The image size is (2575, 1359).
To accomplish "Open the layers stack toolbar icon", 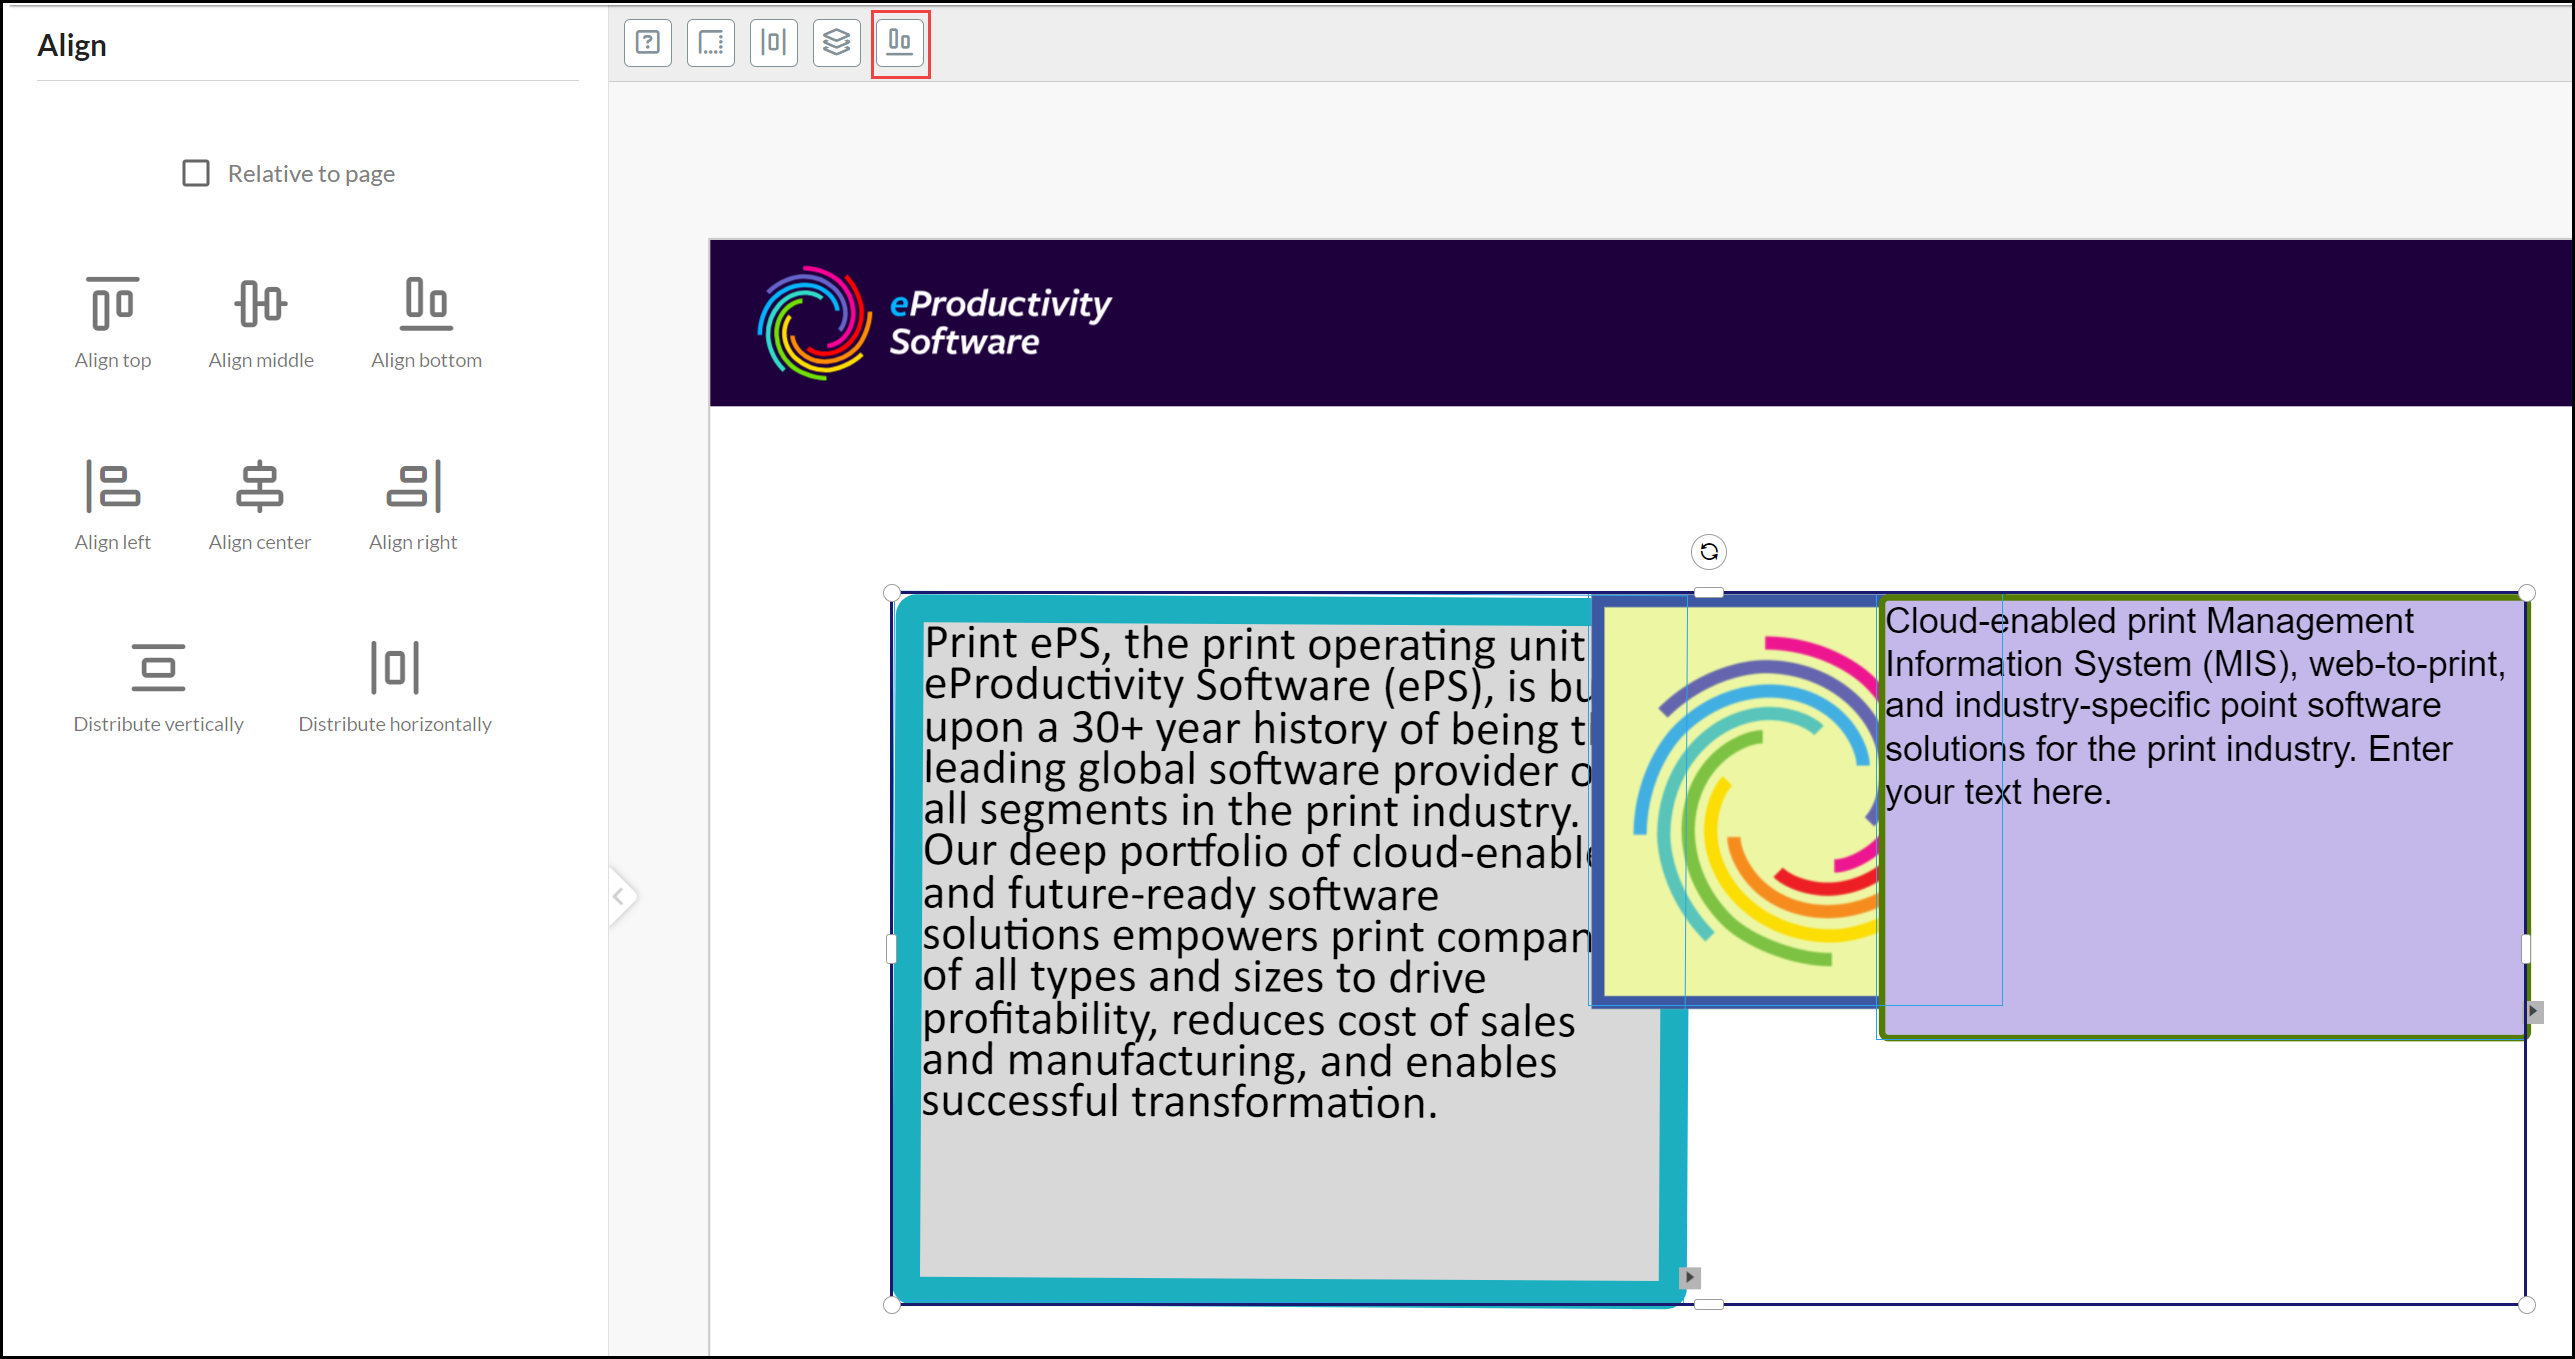I will pyautogui.click(x=836, y=43).
